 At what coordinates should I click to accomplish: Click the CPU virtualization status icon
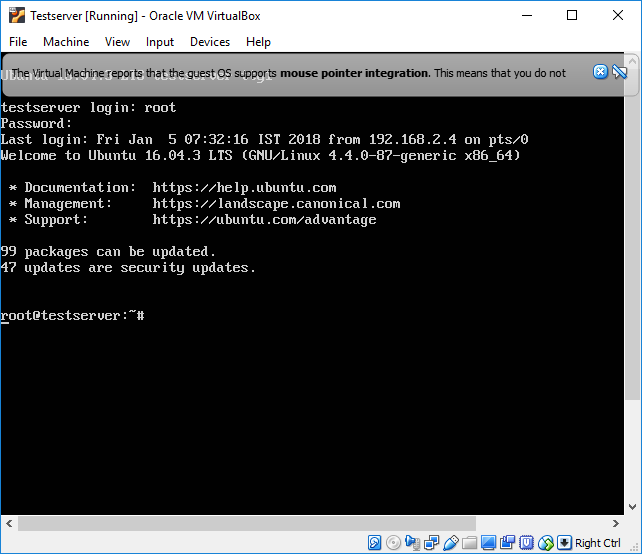tap(527, 543)
